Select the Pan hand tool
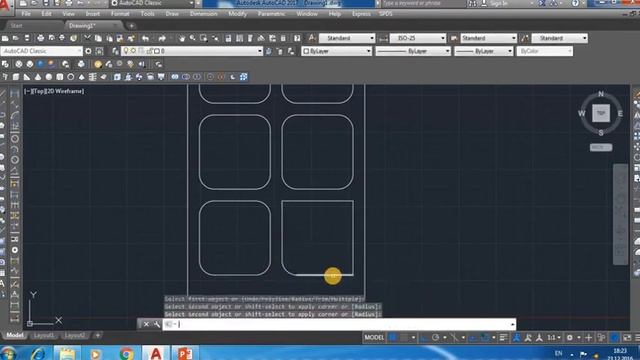This screenshot has height=360, width=640. pyautogui.click(x=181, y=38)
